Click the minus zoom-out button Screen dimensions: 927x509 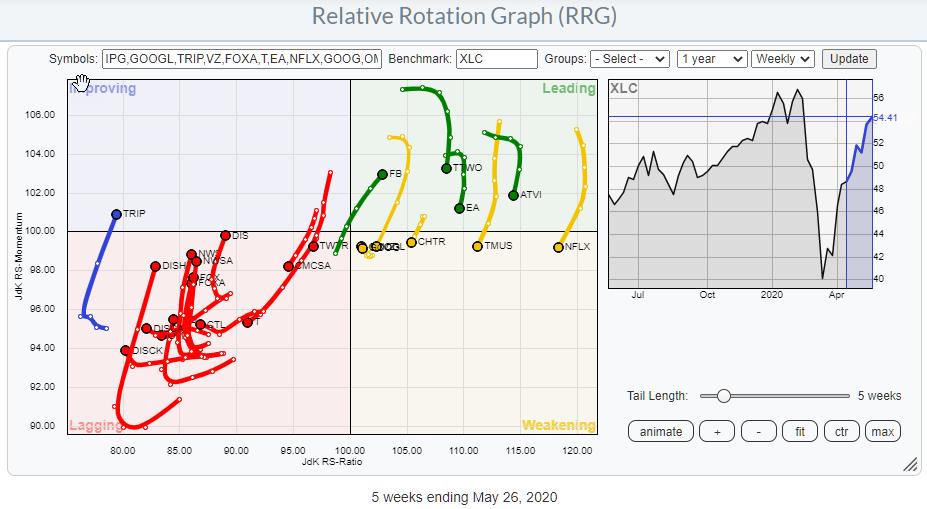(759, 431)
